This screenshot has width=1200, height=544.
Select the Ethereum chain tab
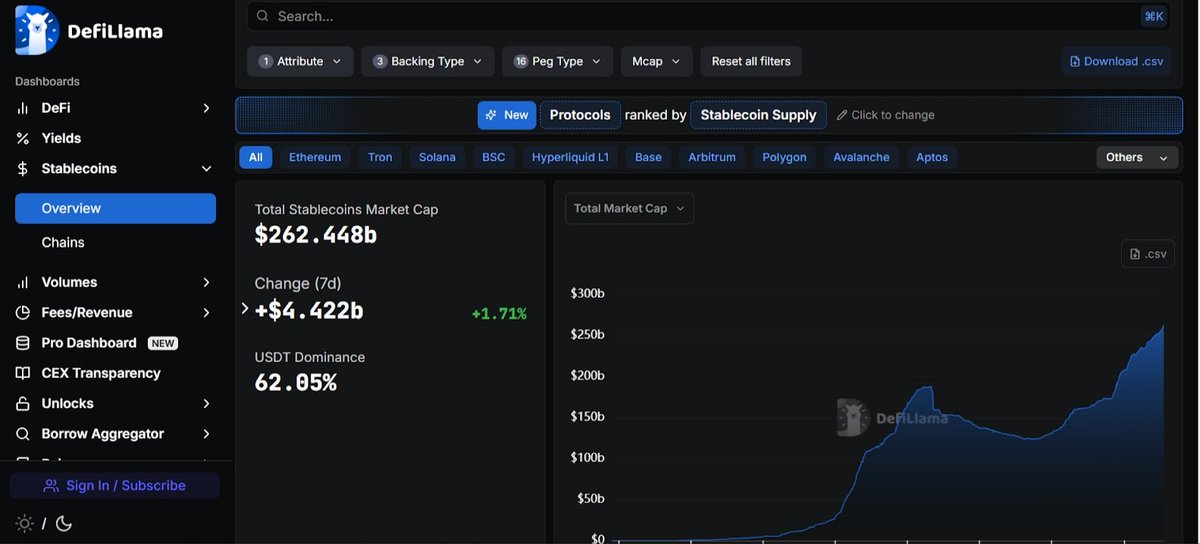pyautogui.click(x=315, y=157)
